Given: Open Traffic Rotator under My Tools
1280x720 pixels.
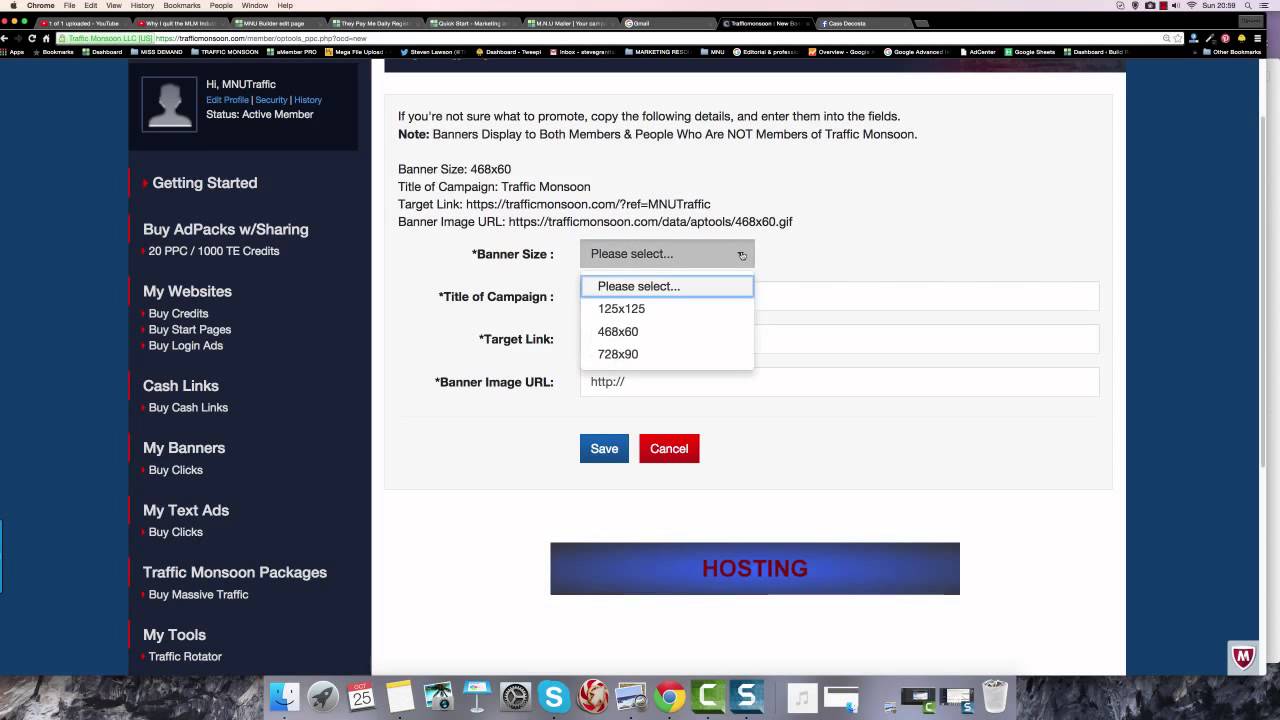Looking at the screenshot, I should (x=185, y=657).
